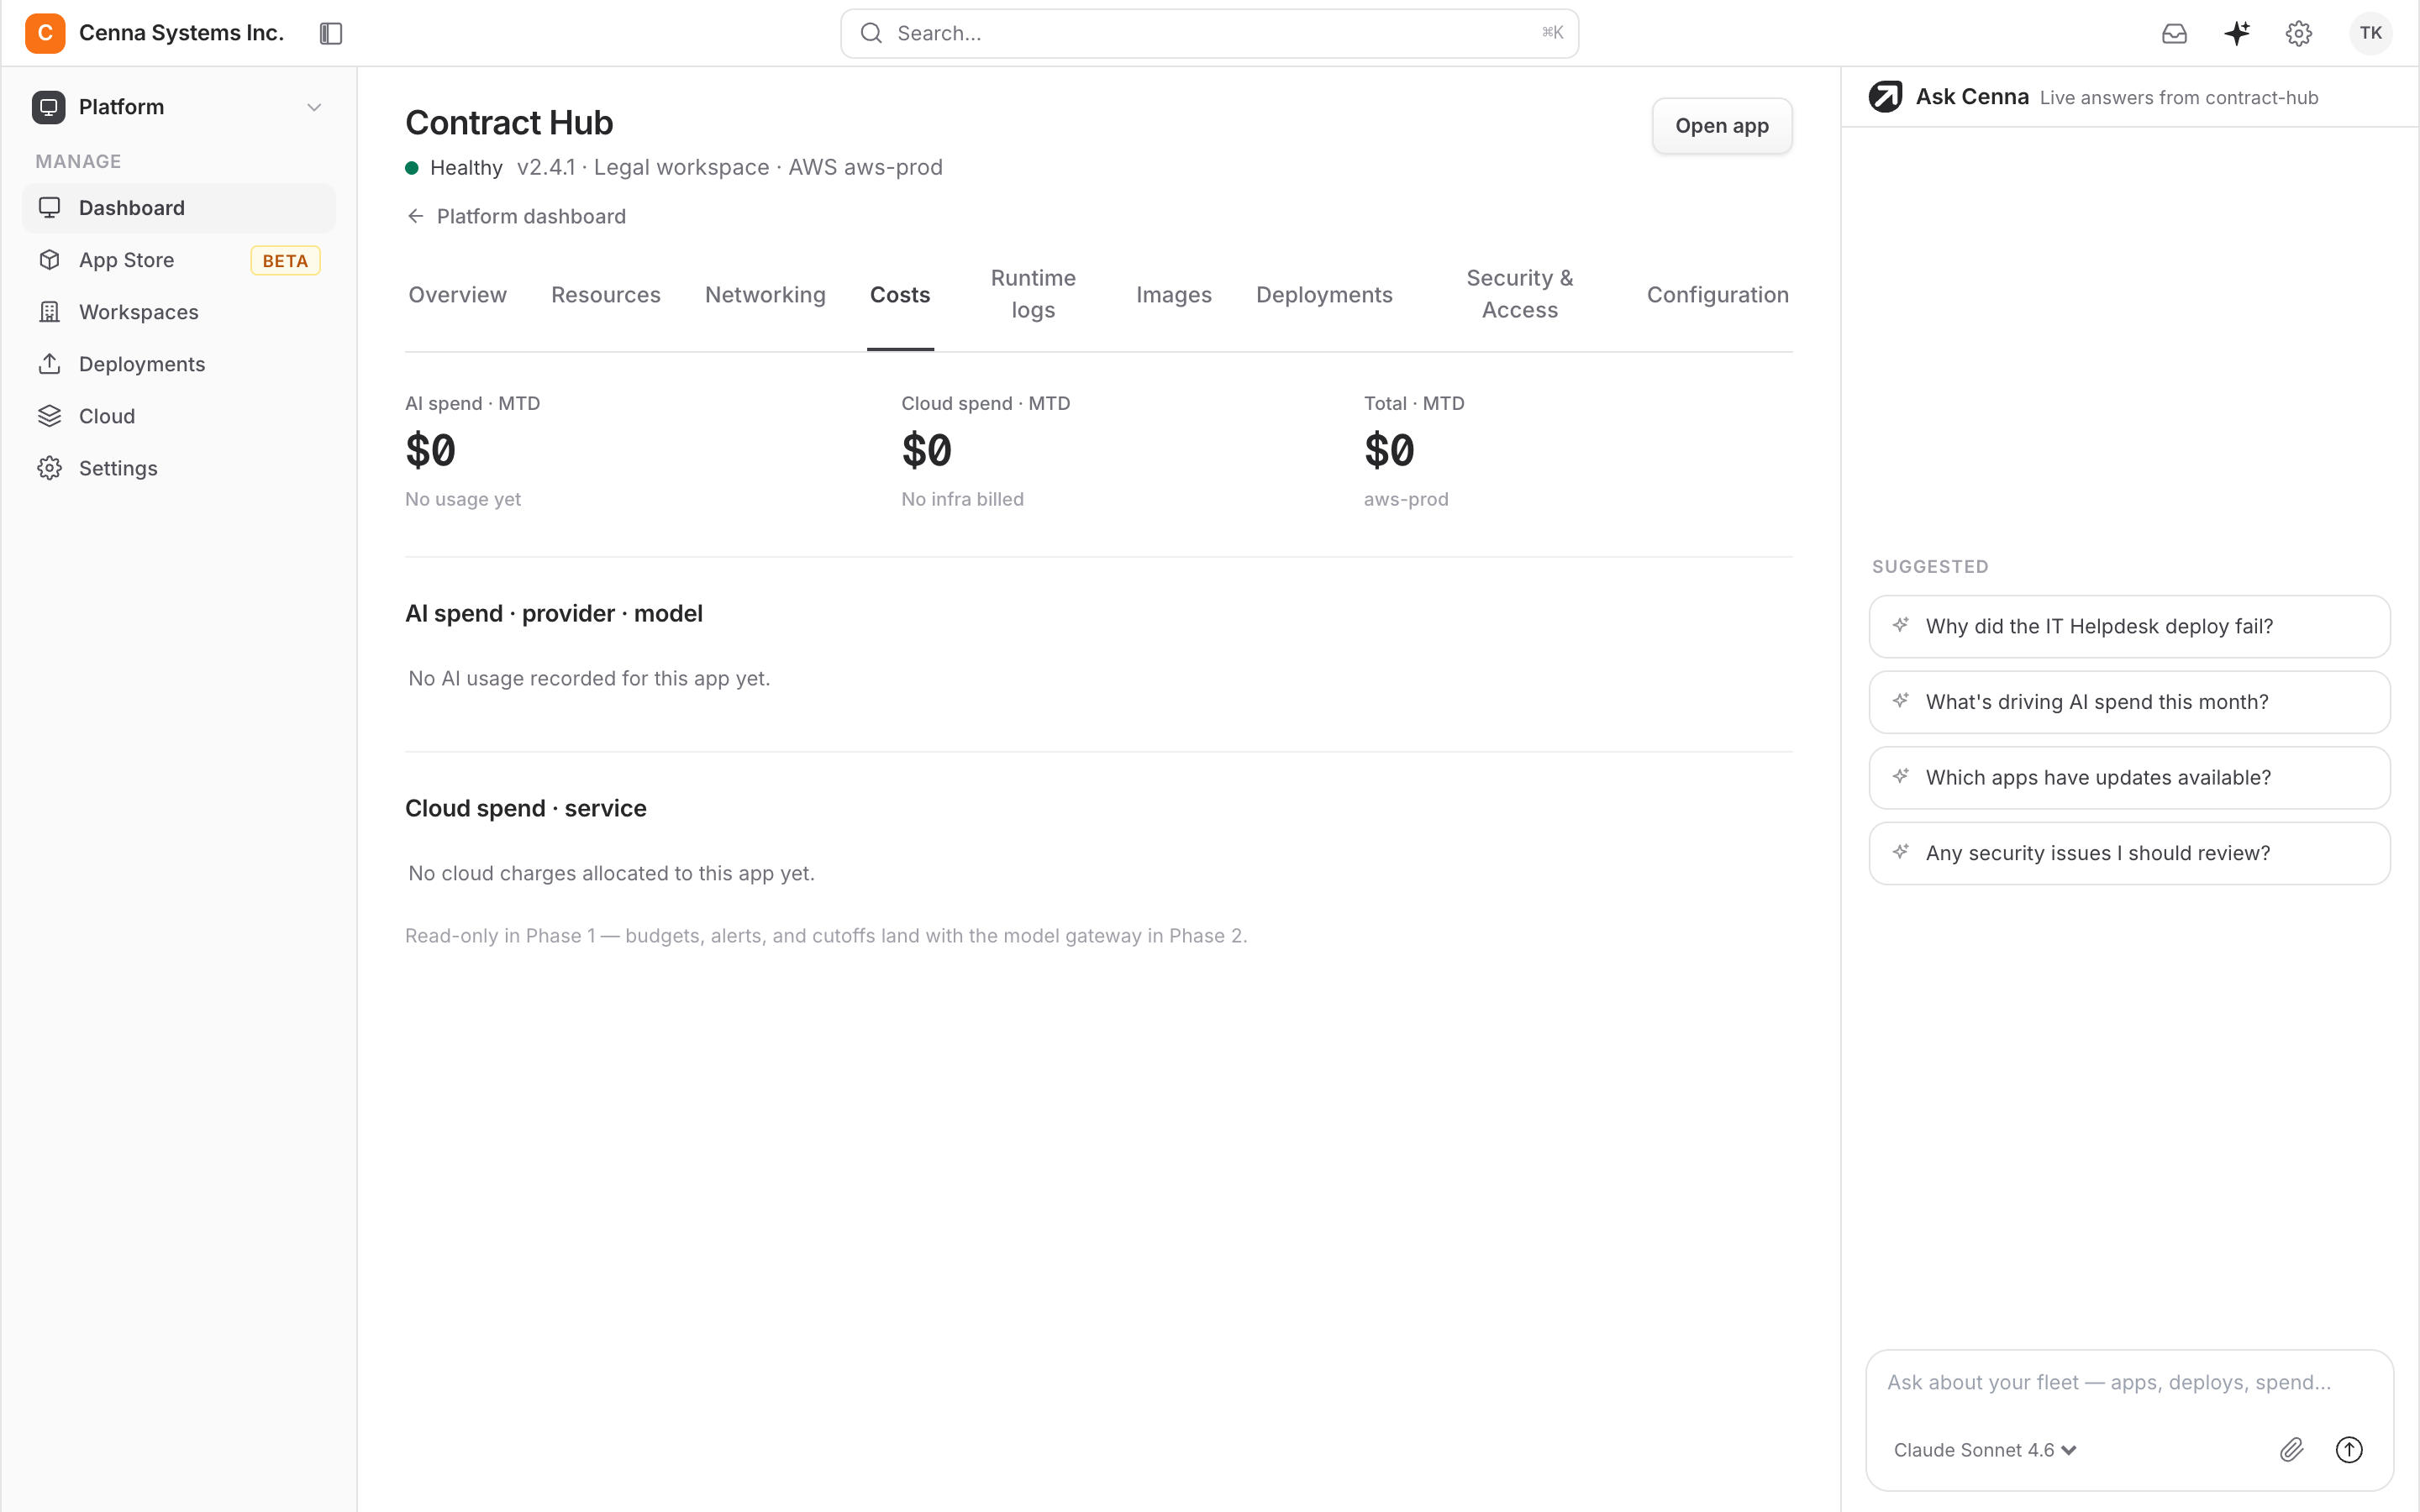Open the Security & Access tab
Viewport: 2420px width, 1512px height.
click(x=1519, y=294)
